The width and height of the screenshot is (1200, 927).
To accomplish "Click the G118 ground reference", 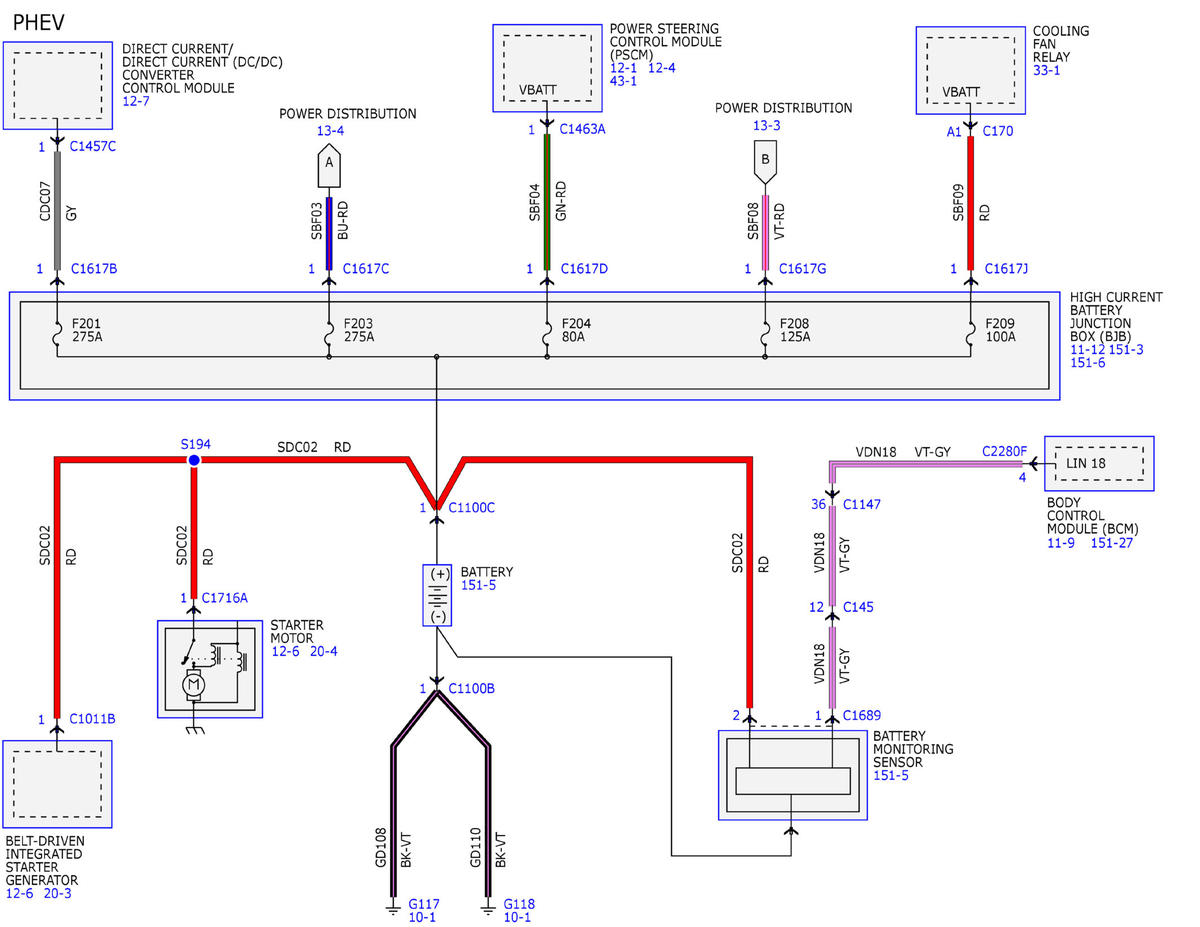I will (x=520, y=903).
